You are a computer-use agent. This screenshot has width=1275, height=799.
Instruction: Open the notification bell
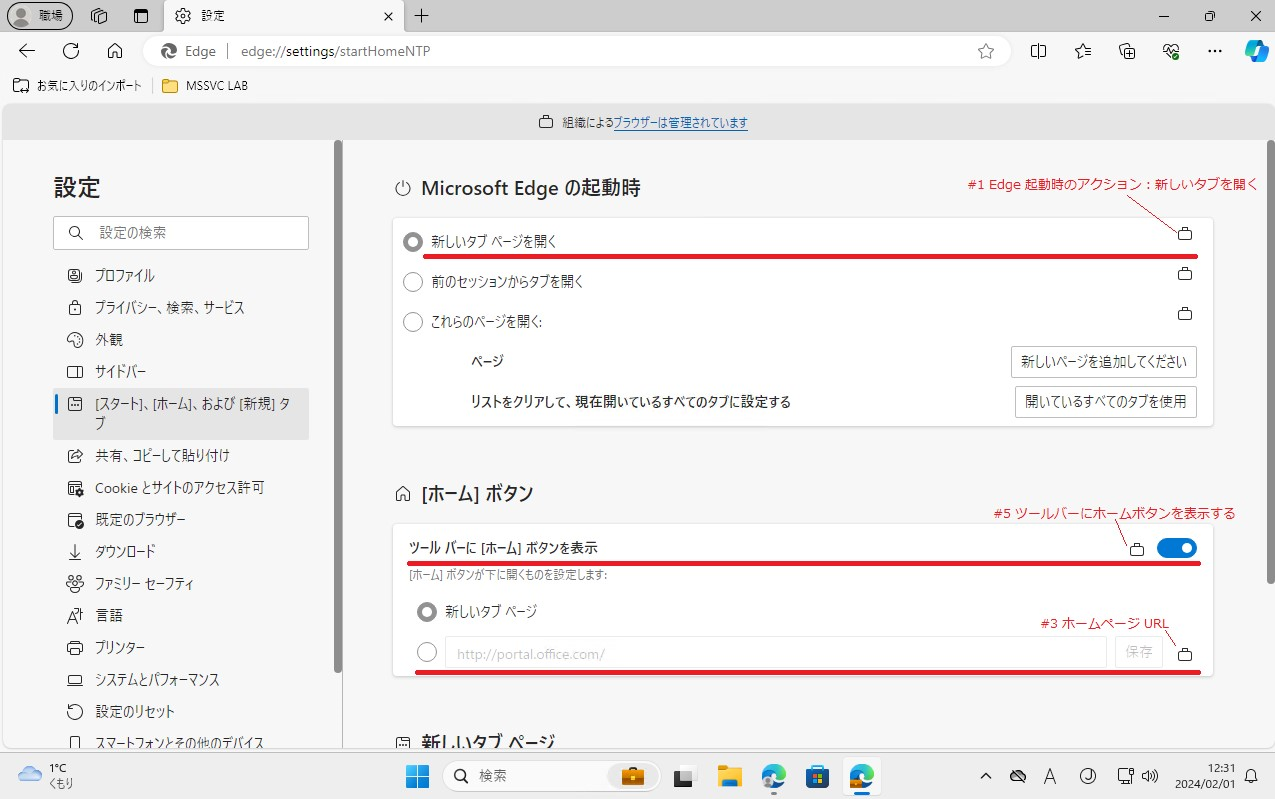[x=1250, y=776]
